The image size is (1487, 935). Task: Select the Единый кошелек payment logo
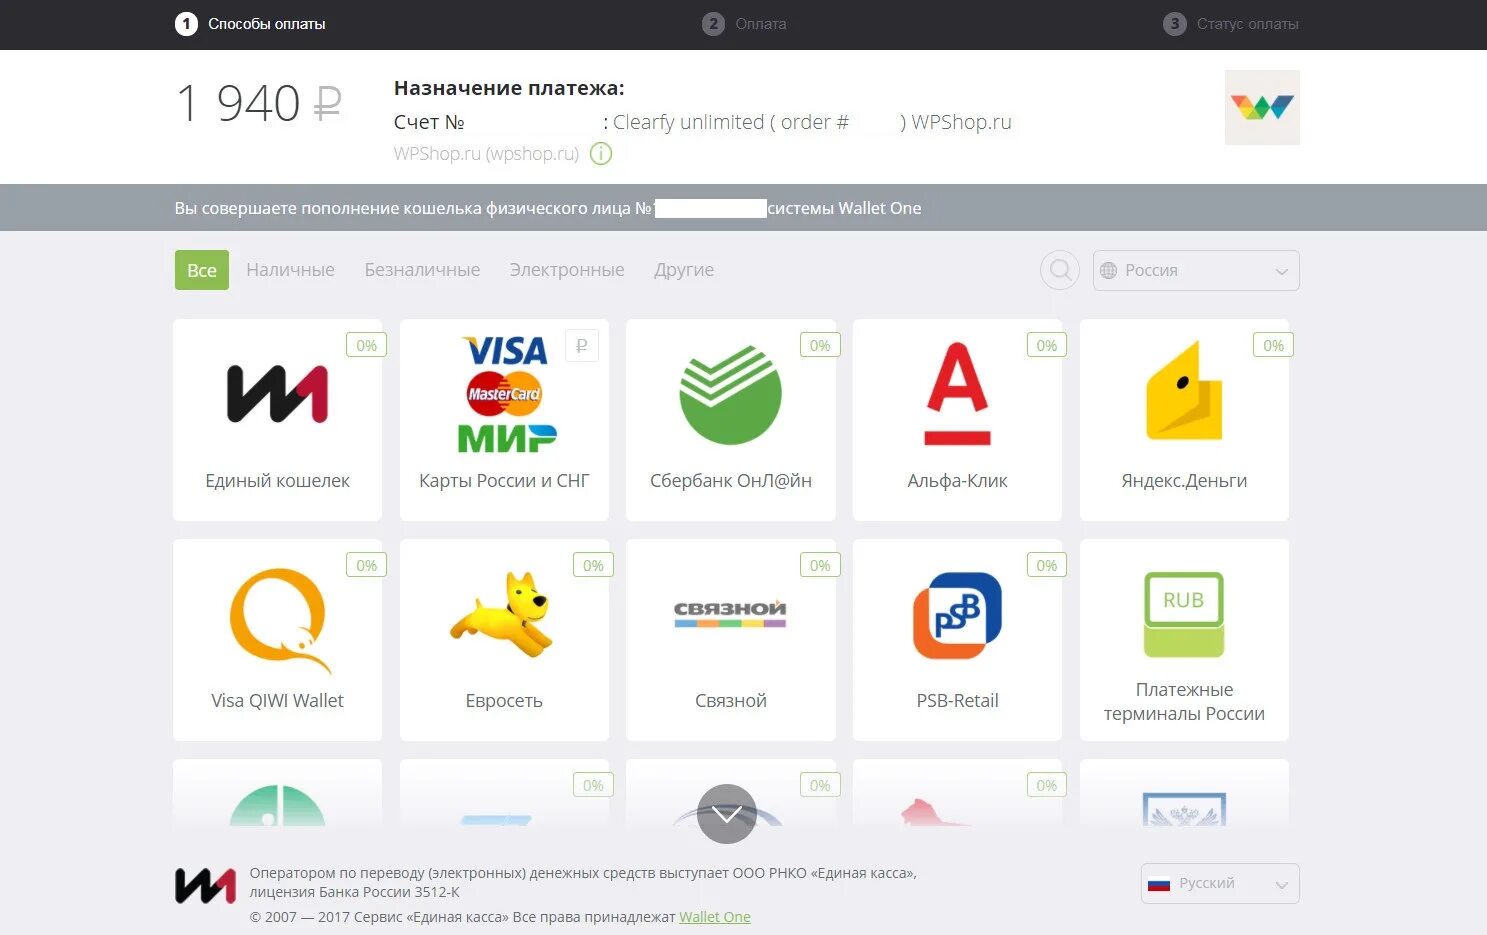[x=277, y=394]
